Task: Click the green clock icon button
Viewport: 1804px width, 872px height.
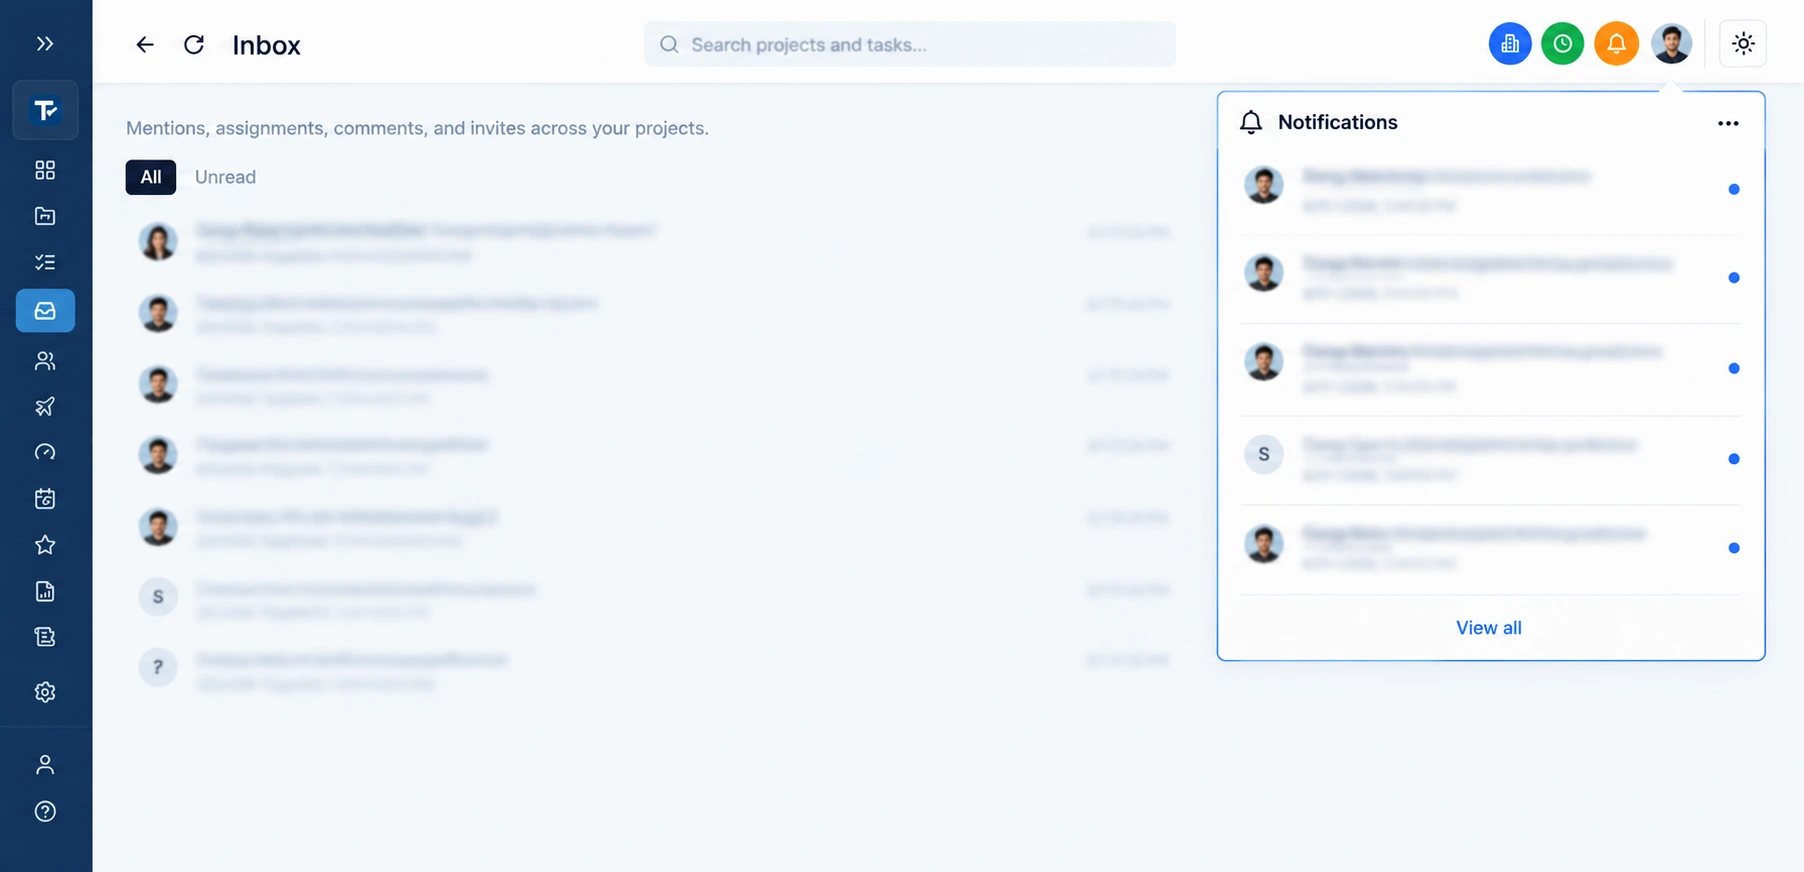Action: [1563, 44]
